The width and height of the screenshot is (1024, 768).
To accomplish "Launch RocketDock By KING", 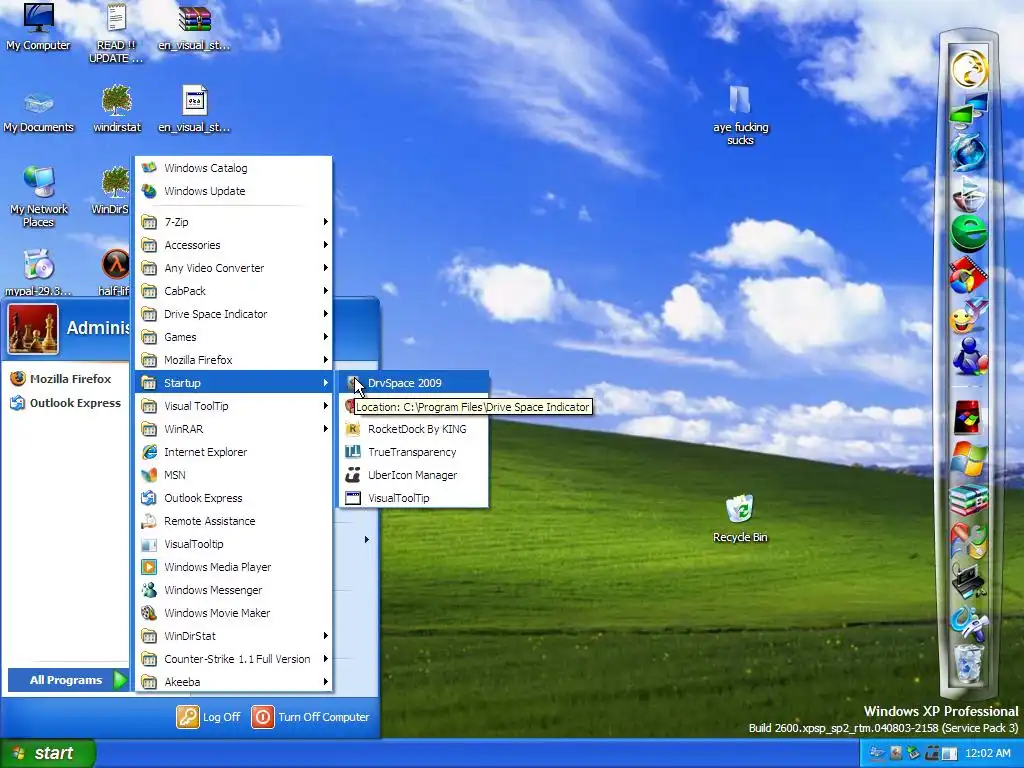I will (414, 428).
